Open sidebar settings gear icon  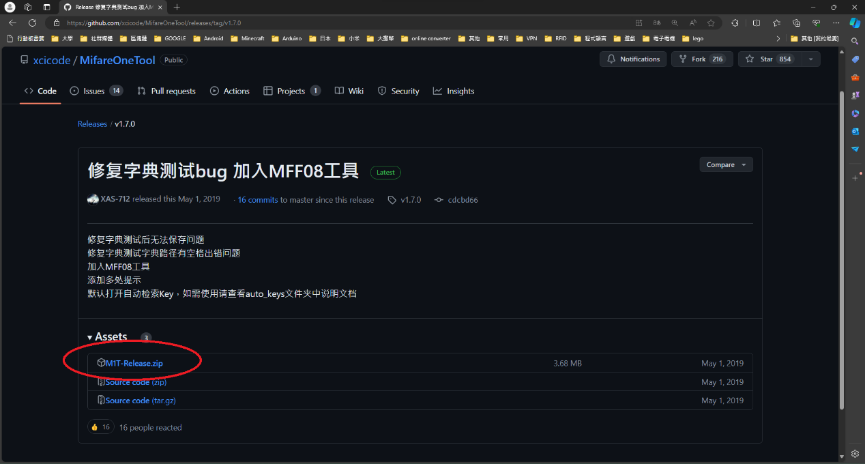(855, 454)
